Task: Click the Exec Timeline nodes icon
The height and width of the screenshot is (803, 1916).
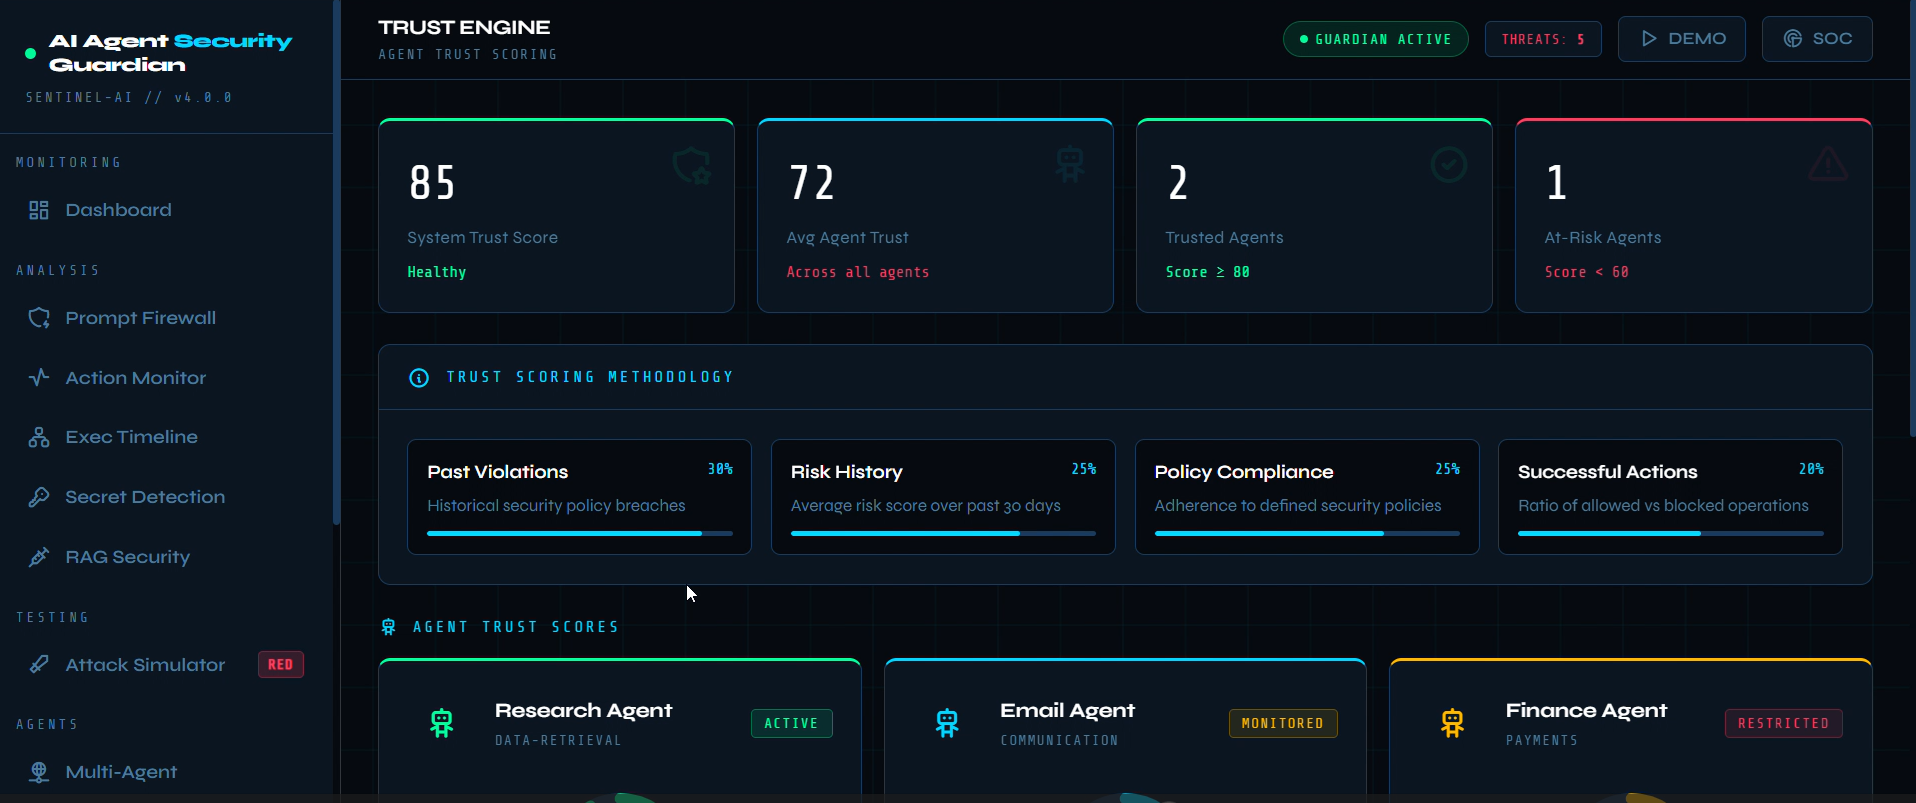Action: 39,437
